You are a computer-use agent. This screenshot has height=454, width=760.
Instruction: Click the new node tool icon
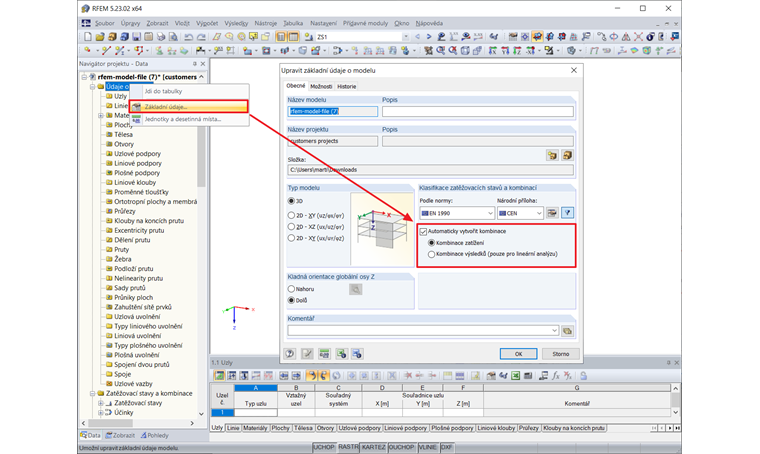click(88, 50)
